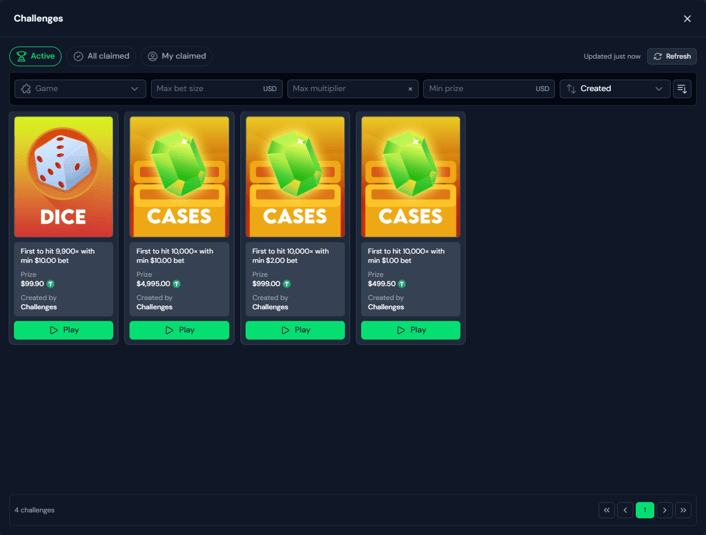This screenshot has width=706, height=535.
Task: Click 'Challenges' creator on Dice card
Action: (x=39, y=307)
